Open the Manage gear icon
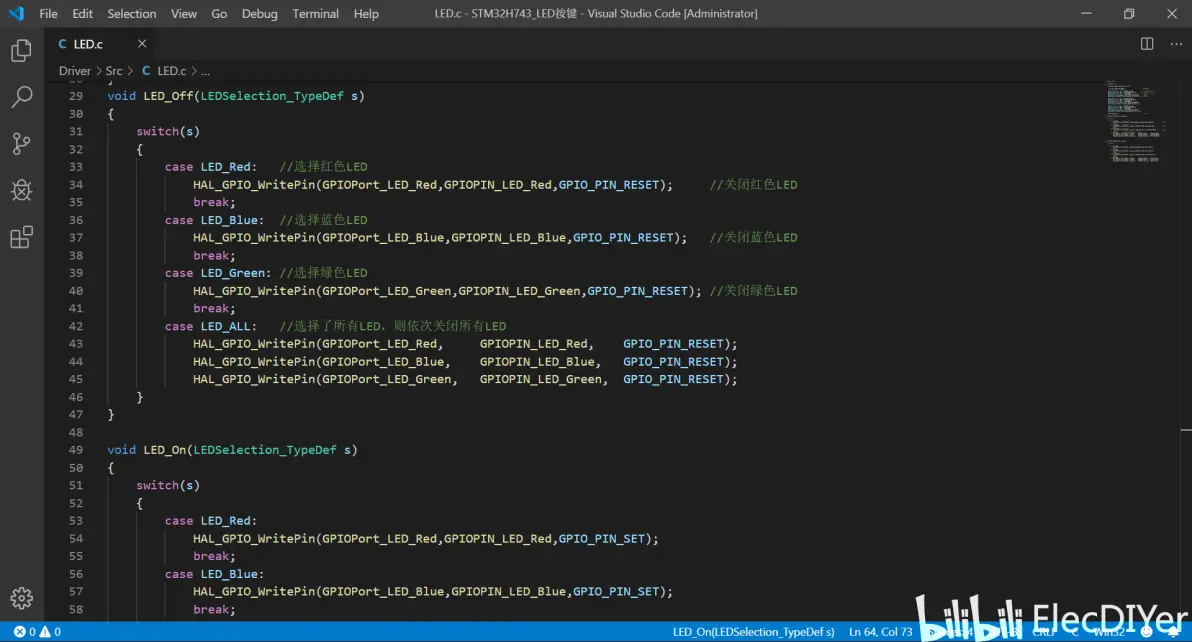Image resolution: width=1192 pixels, height=642 pixels. (21, 598)
